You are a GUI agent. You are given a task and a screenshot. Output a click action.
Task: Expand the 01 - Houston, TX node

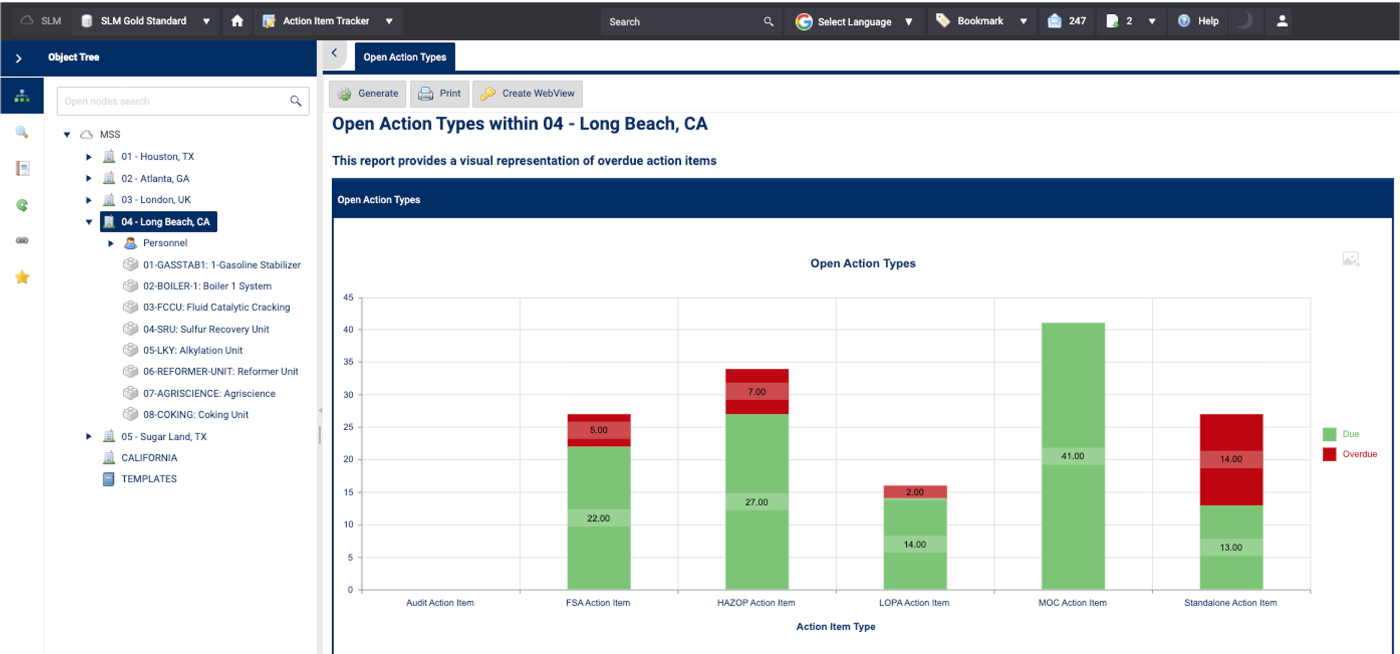(89, 157)
